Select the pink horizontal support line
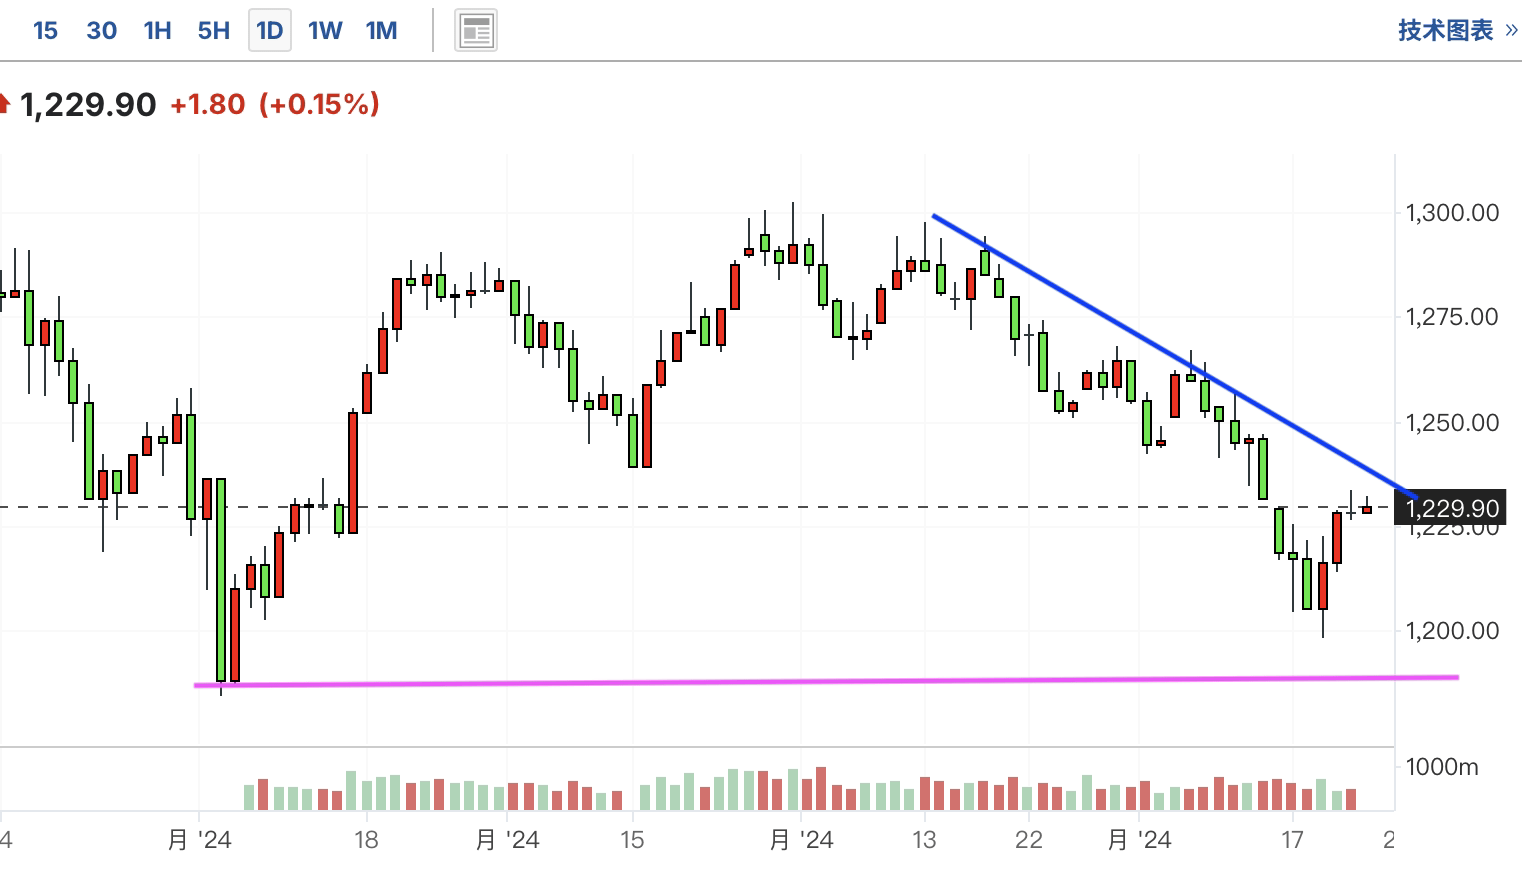Image resolution: width=1522 pixels, height=870 pixels. 826,681
